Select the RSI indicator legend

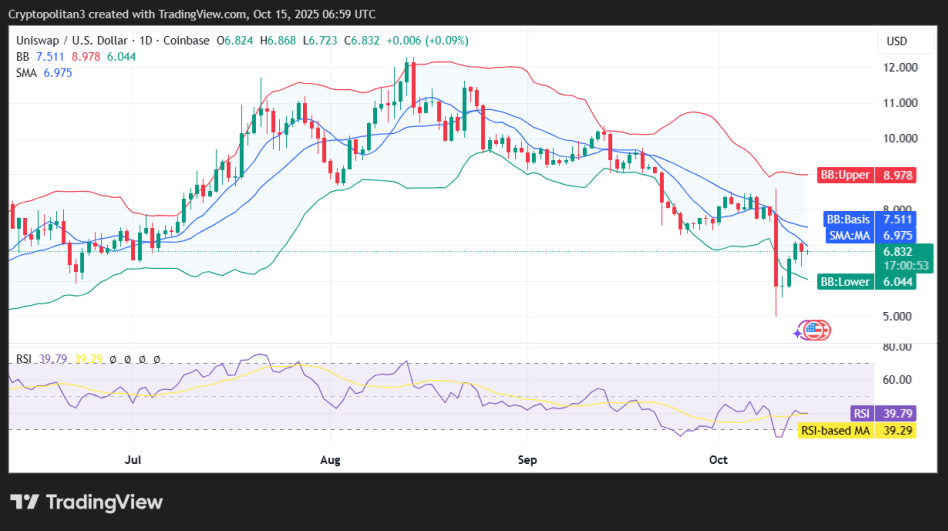[24, 358]
